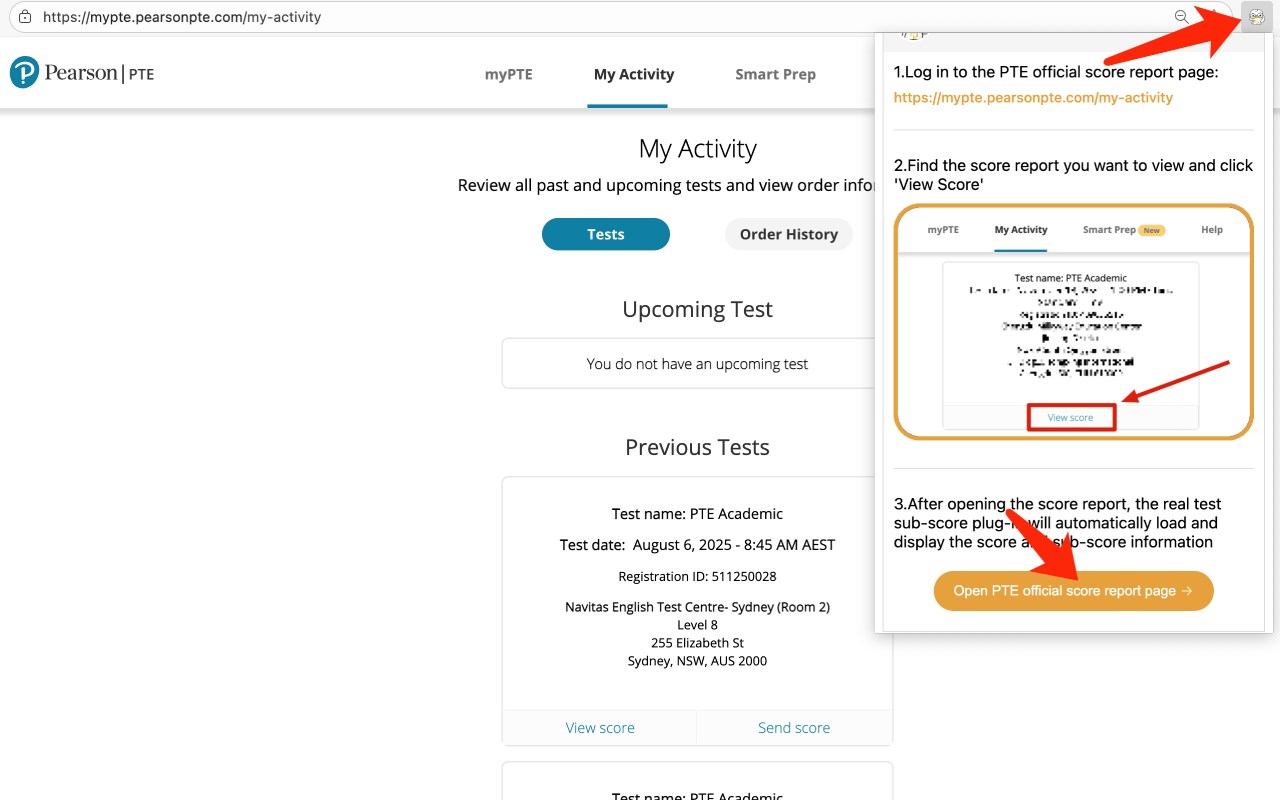The height and width of the screenshot is (800, 1280).
Task: Click the 'Sydney, NSW, AUS 2000' line
Action: pyautogui.click(x=697, y=661)
